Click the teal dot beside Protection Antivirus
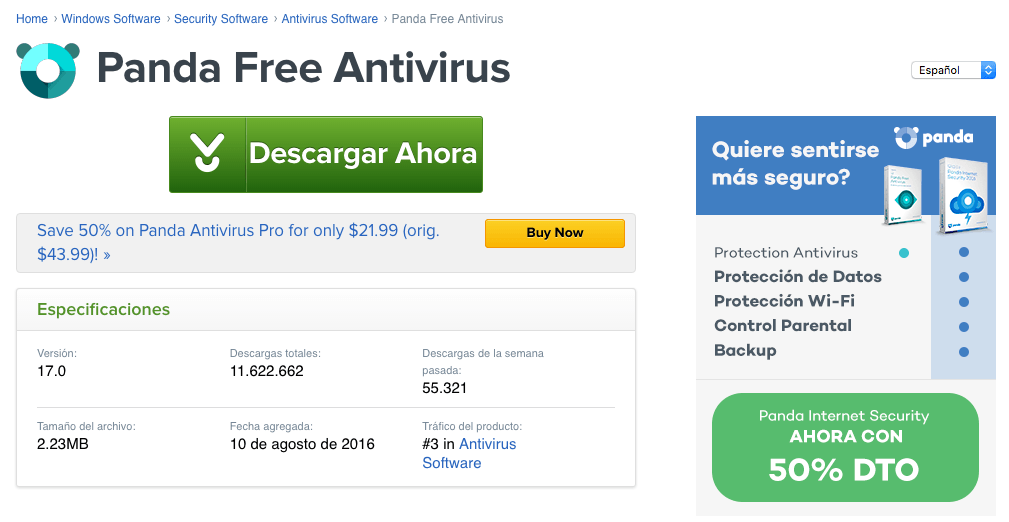The image size is (1009, 522). pyautogui.click(x=904, y=253)
